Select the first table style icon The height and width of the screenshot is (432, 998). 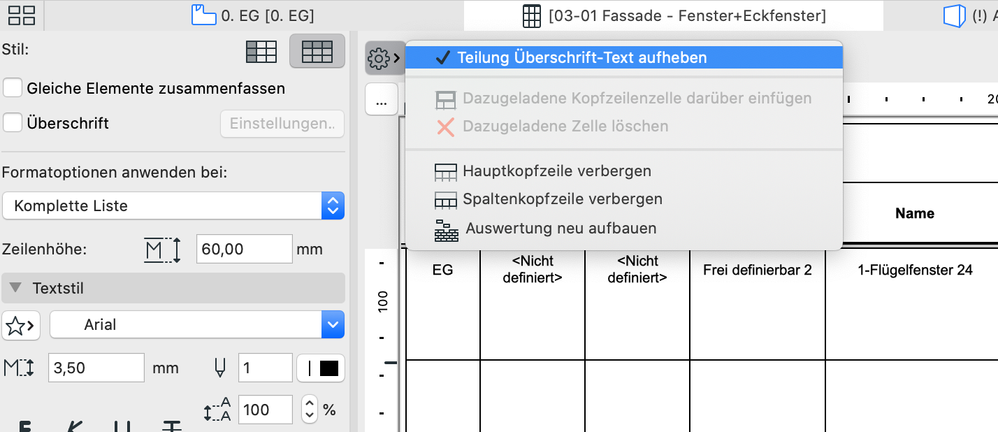point(261,50)
